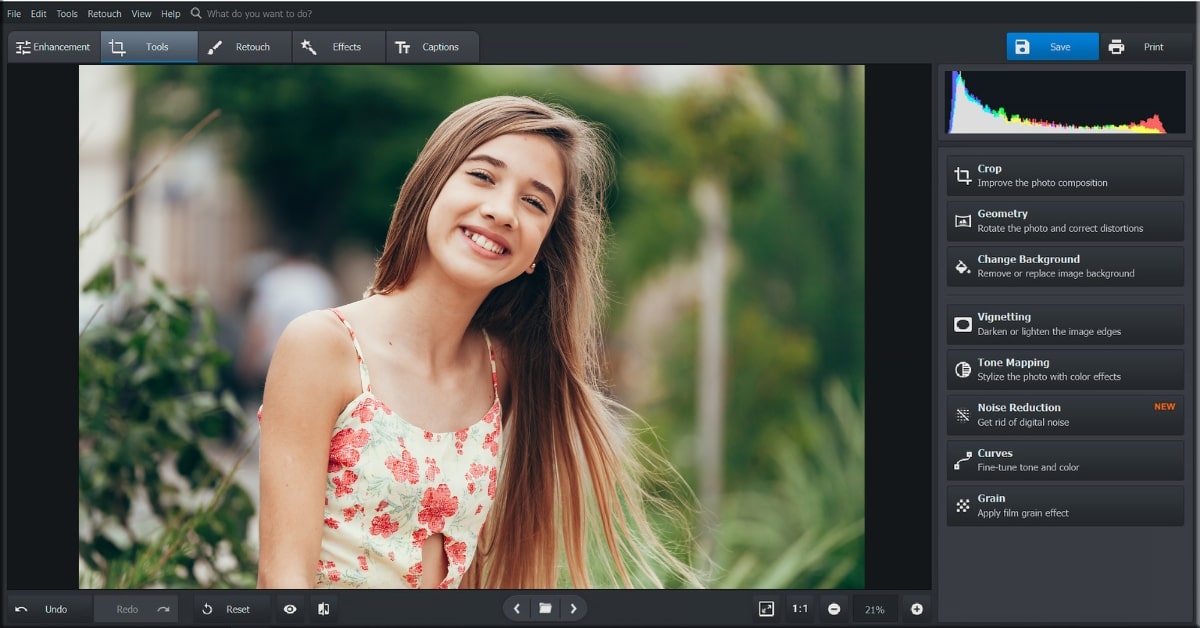The width and height of the screenshot is (1200, 628).
Task: Fit image to screen icon
Action: (766, 609)
